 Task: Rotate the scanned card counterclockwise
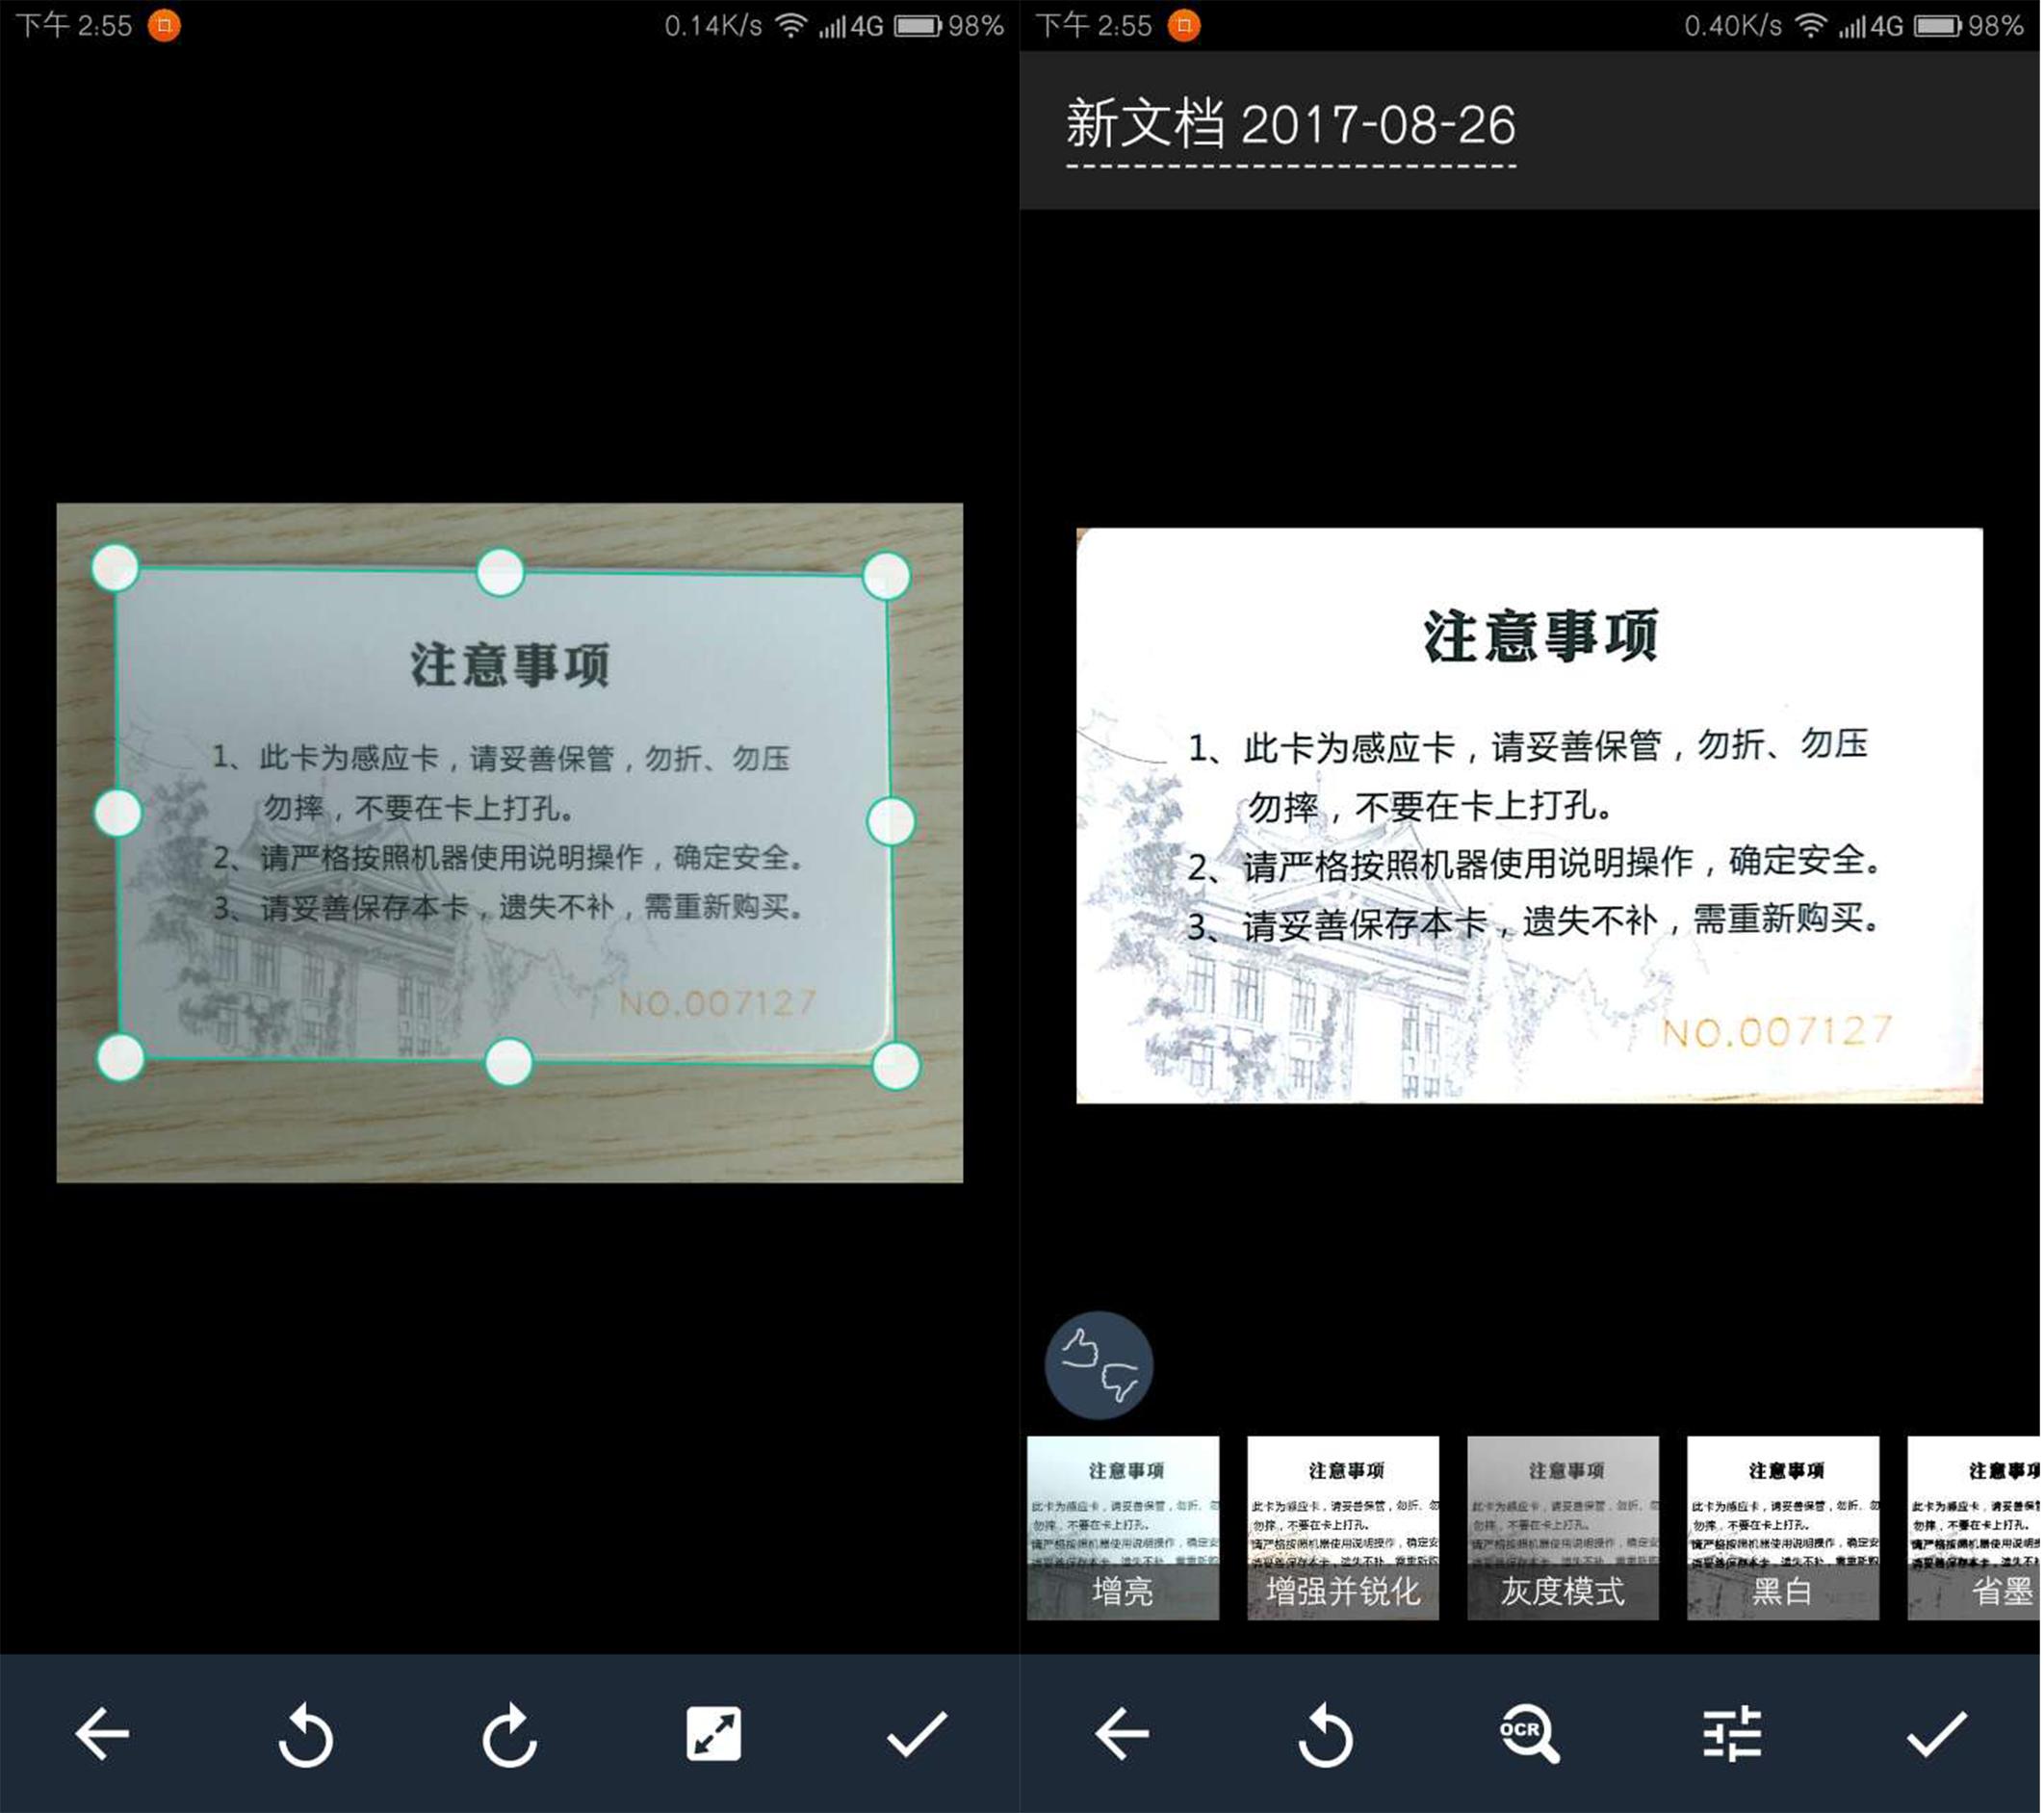pyautogui.click(x=306, y=1738)
